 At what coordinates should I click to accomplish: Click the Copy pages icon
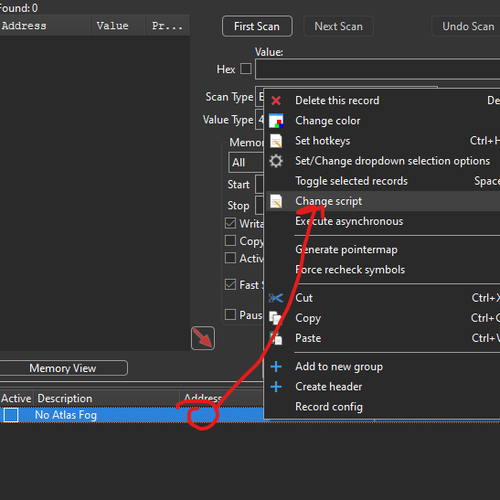pos(275,318)
